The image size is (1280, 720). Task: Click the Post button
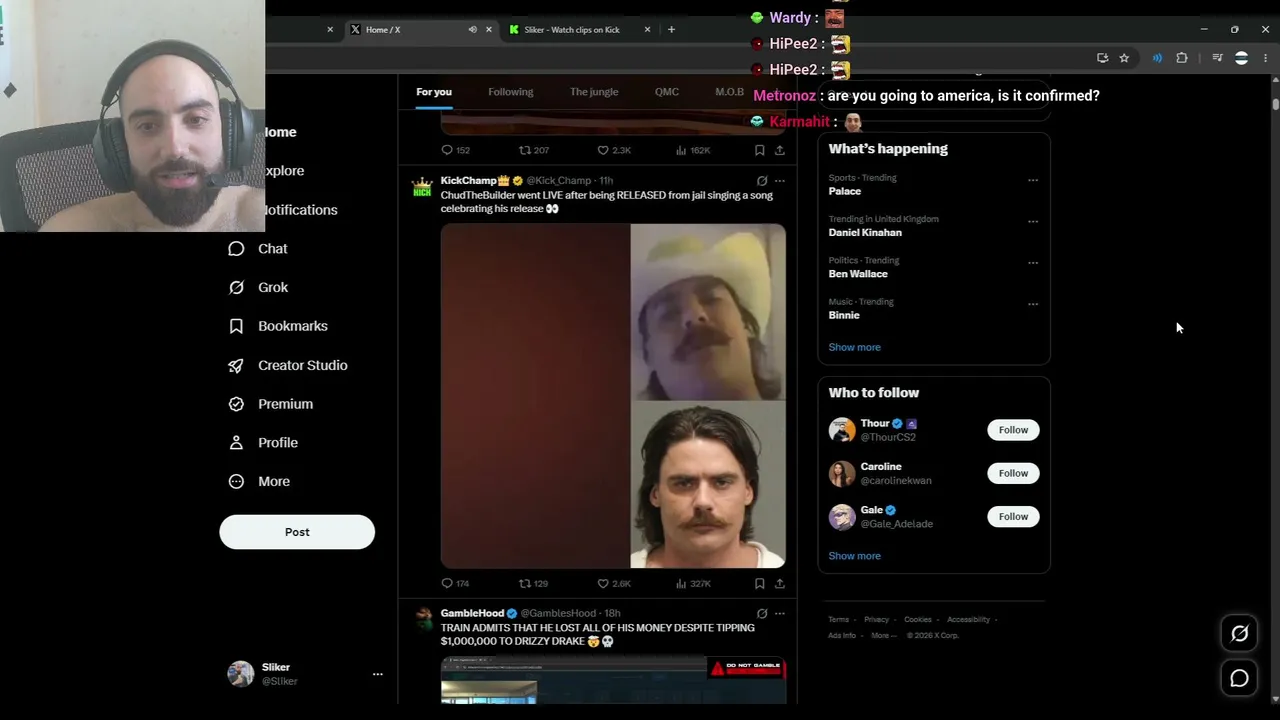[297, 532]
